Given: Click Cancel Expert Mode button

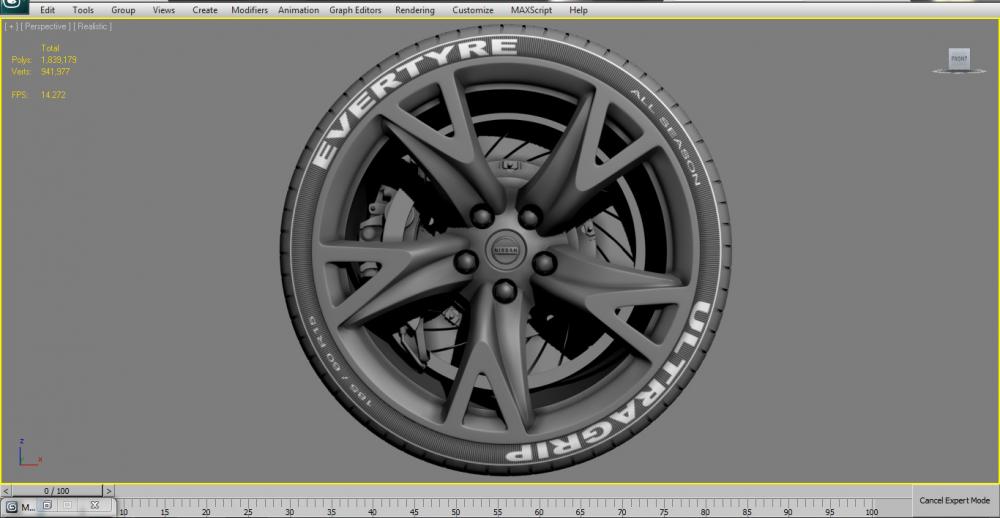Looking at the screenshot, I should tap(955, 501).
